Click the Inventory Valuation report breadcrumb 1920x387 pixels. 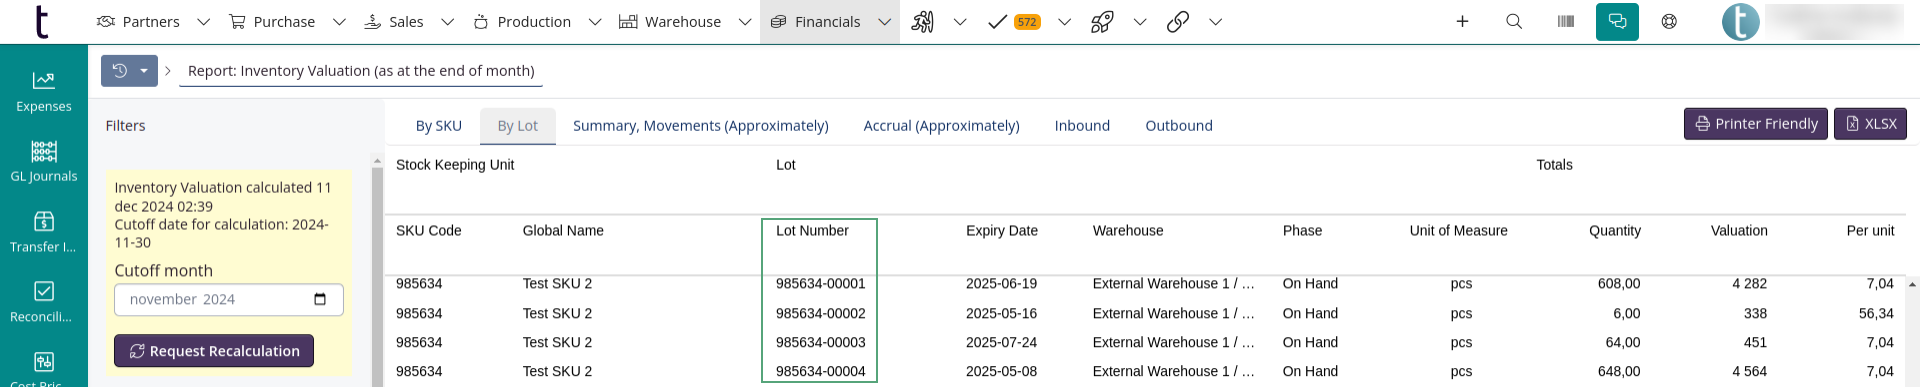coord(361,71)
